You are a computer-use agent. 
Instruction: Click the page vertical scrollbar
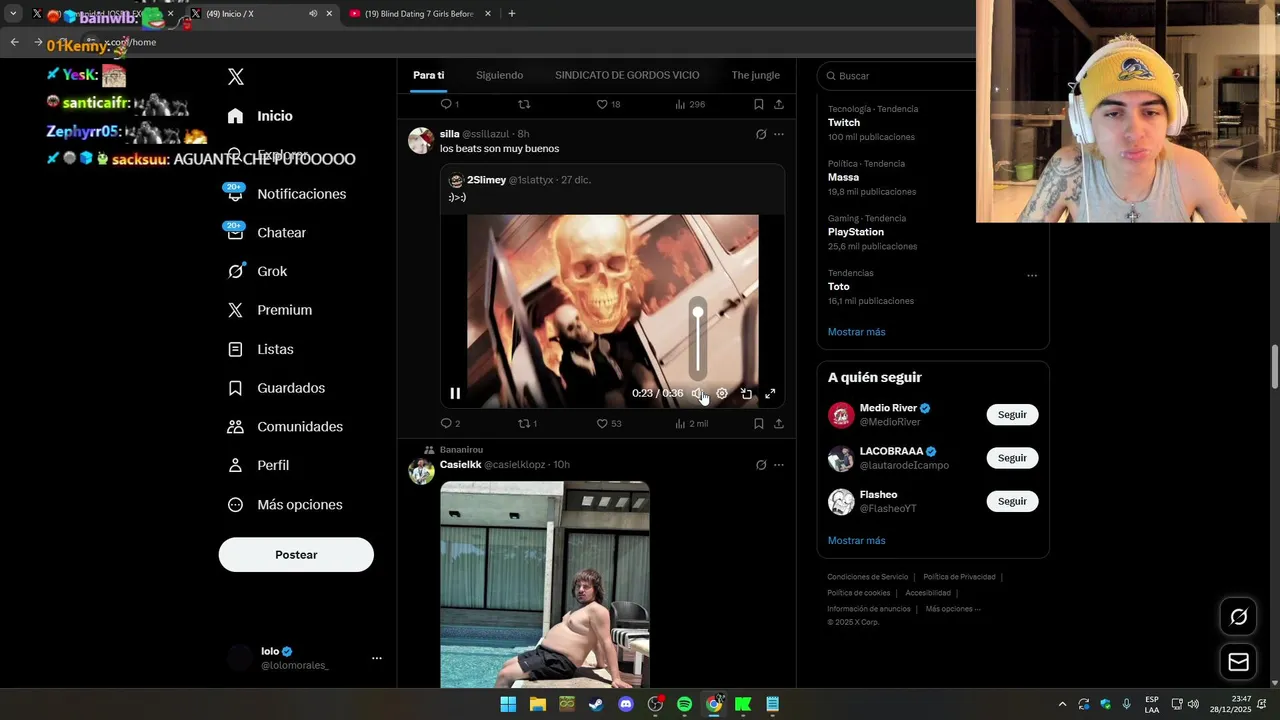[x=1274, y=367]
